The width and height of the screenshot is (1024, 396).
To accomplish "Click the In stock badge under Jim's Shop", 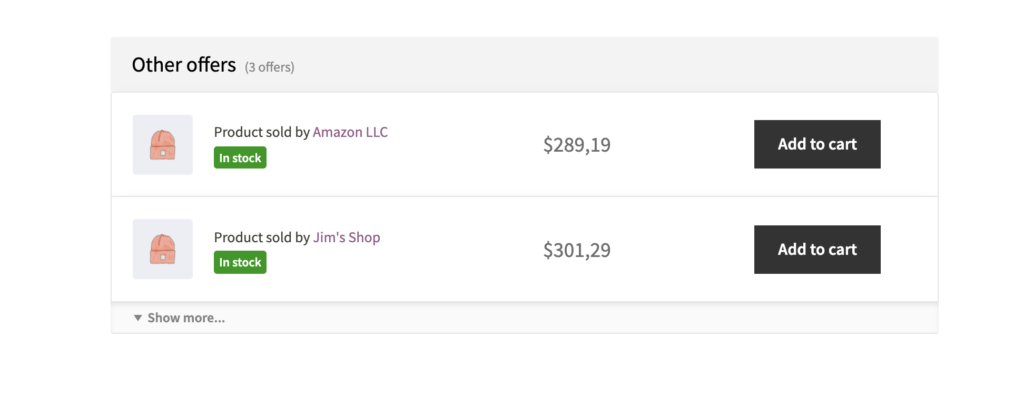I will click(x=240, y=262).
